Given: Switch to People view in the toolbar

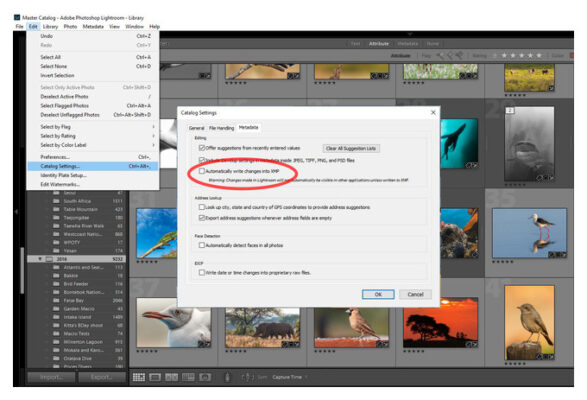Looking at the screenshot, I should [205, 377].
